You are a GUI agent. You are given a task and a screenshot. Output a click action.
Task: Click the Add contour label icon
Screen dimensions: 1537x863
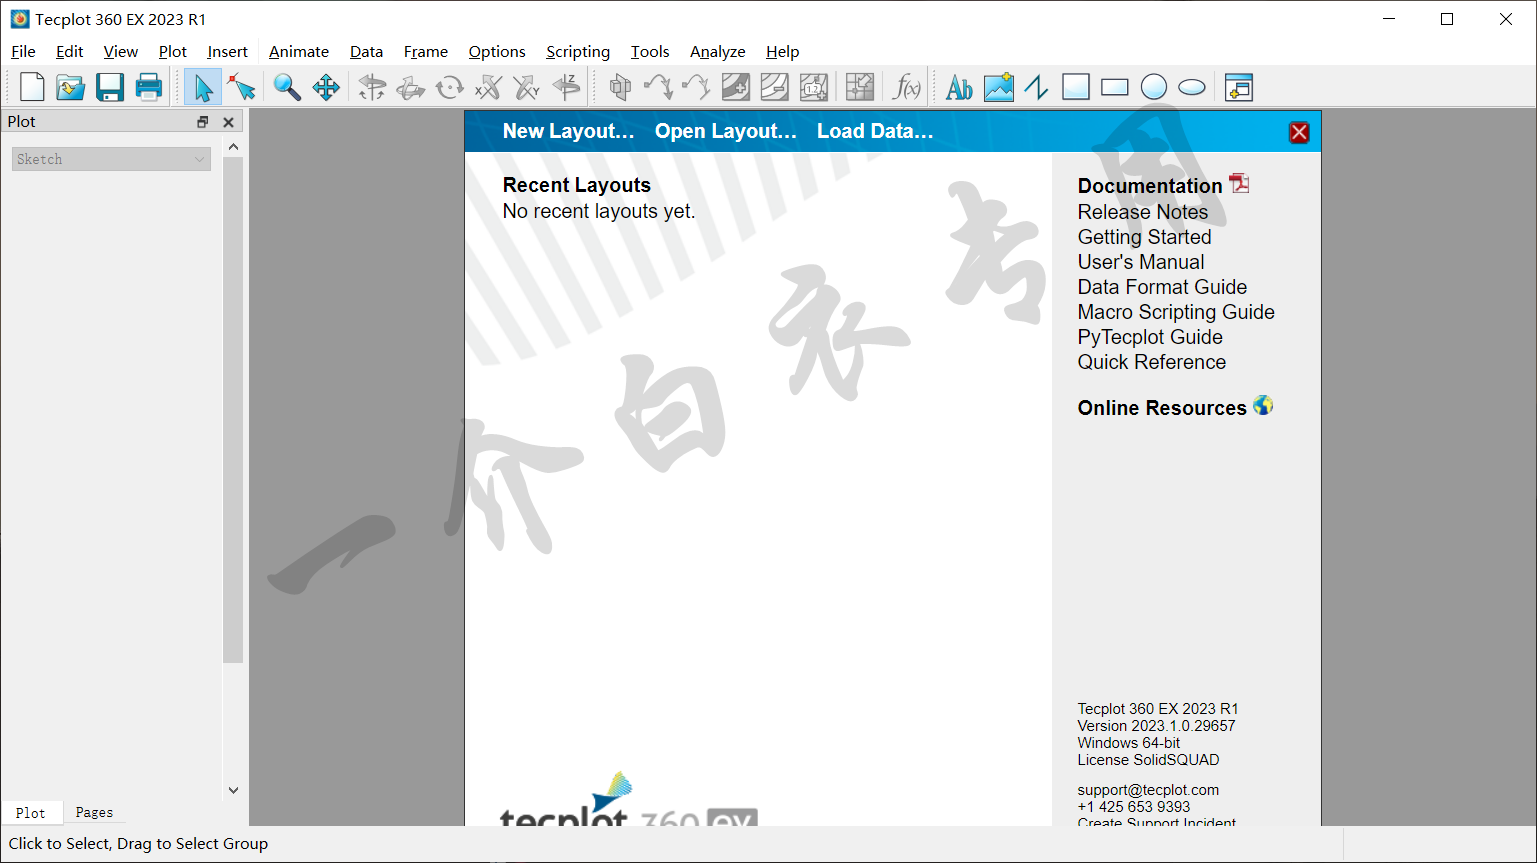(x=813, y=88)
